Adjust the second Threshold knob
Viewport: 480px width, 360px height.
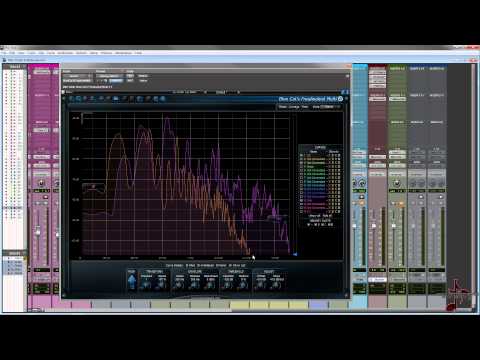243,284
